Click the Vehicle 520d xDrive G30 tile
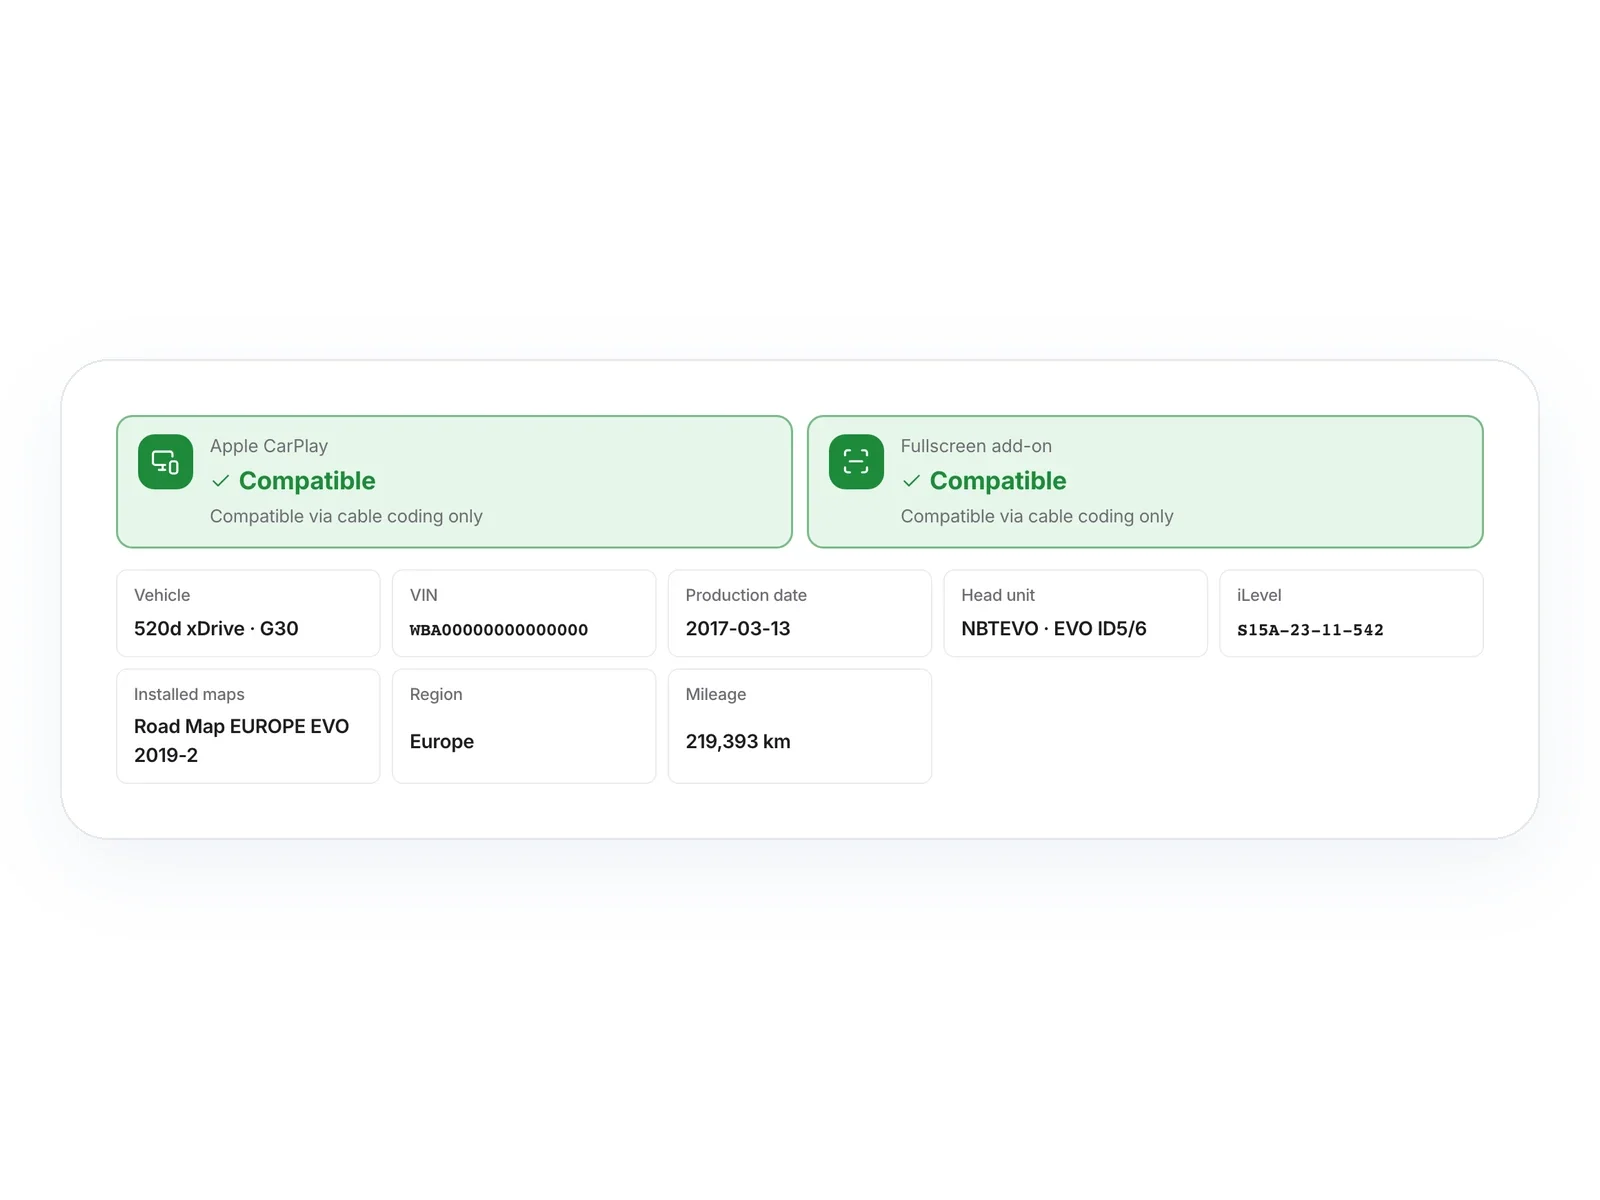1600x1200 pixels. pos(248,613)
